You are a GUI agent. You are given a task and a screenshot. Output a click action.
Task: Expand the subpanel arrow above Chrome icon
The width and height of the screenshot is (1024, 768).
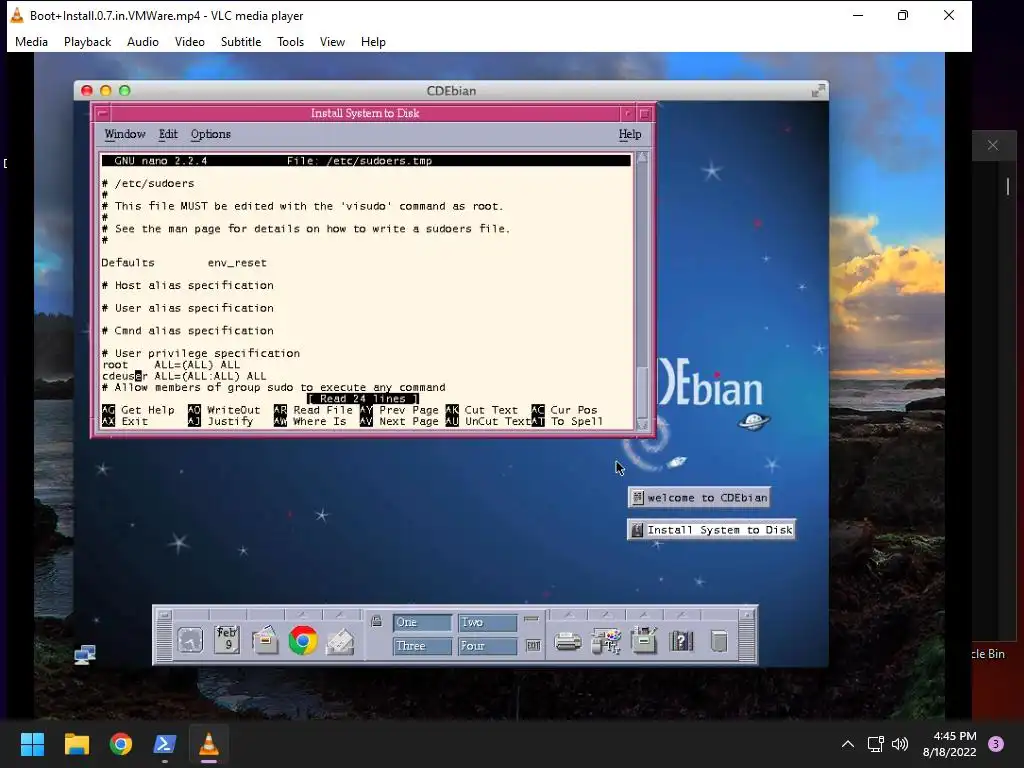pyautogui.click(x=302, y=615)
